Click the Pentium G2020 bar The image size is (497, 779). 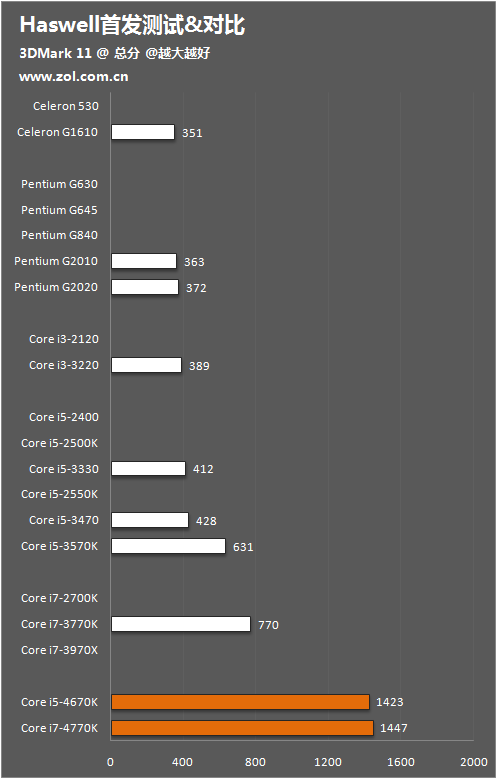click(x=145, y=287)
